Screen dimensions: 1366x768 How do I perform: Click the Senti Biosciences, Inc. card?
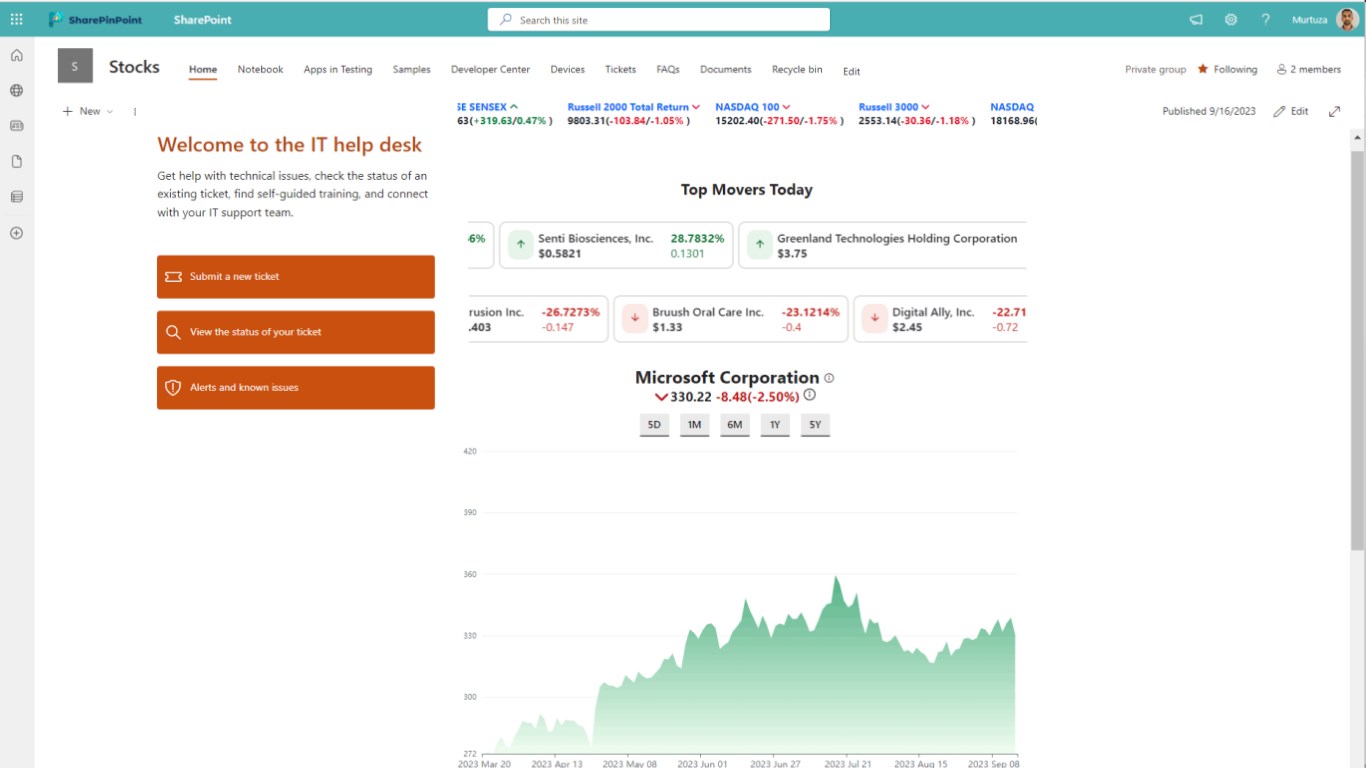tap(616, 245)
